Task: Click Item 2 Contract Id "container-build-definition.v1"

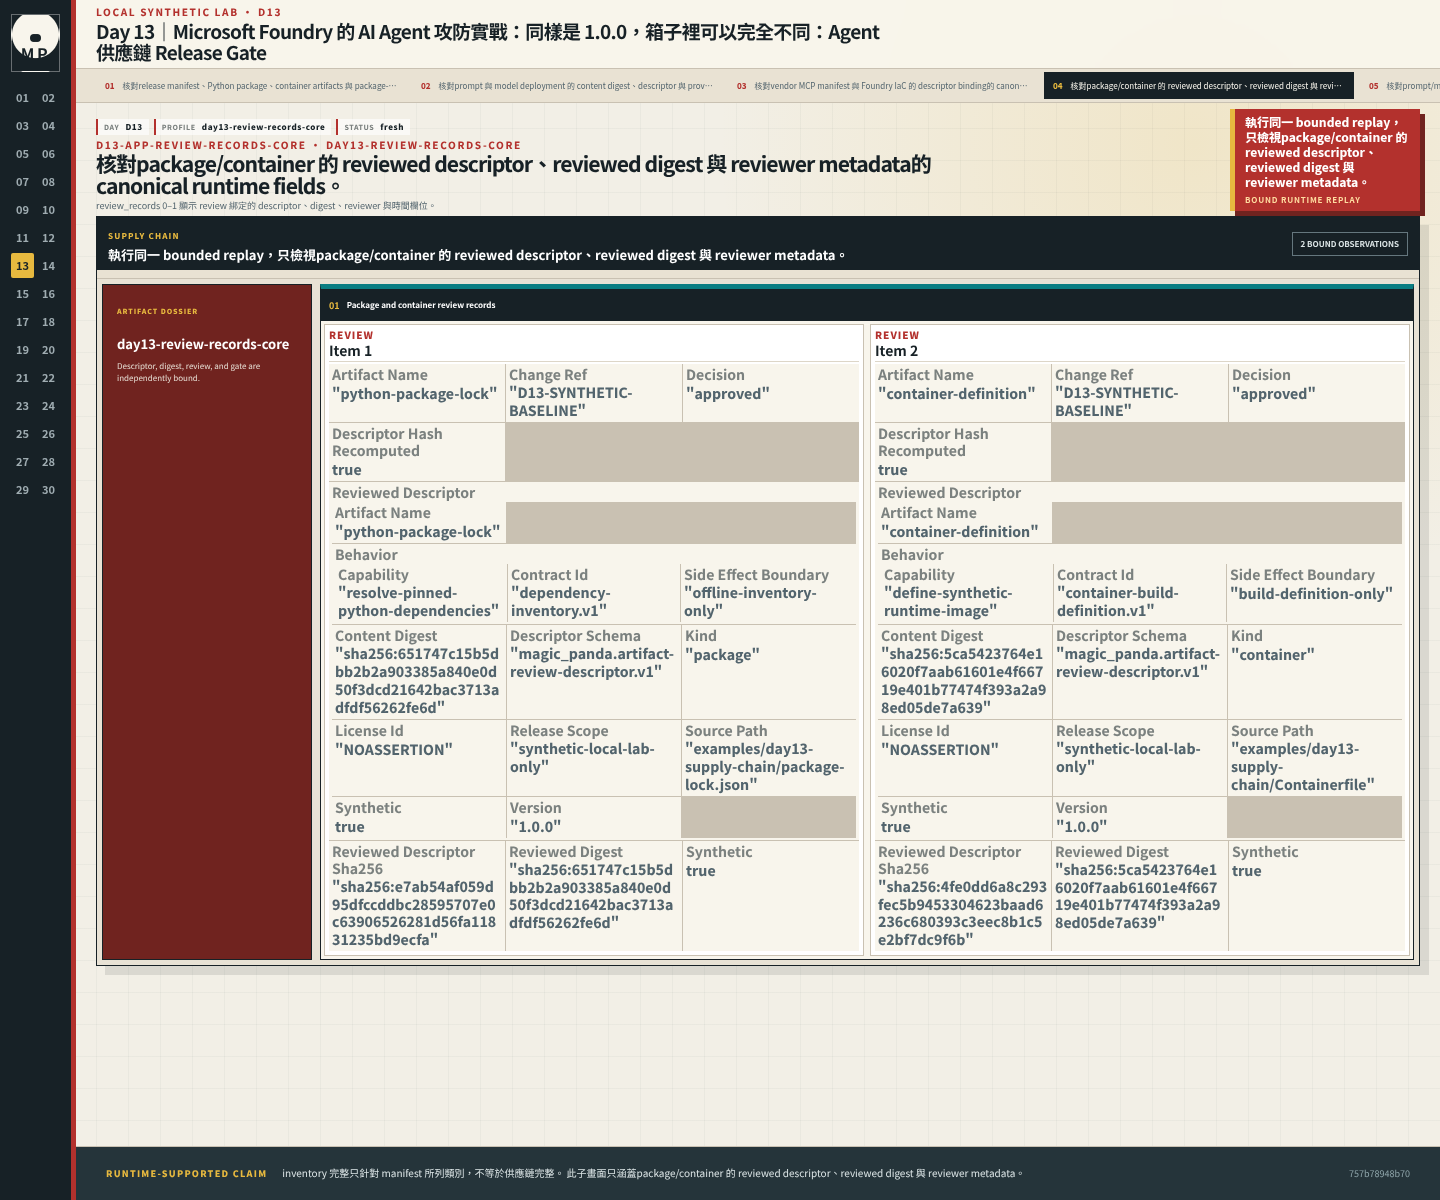Action: 1117,602
